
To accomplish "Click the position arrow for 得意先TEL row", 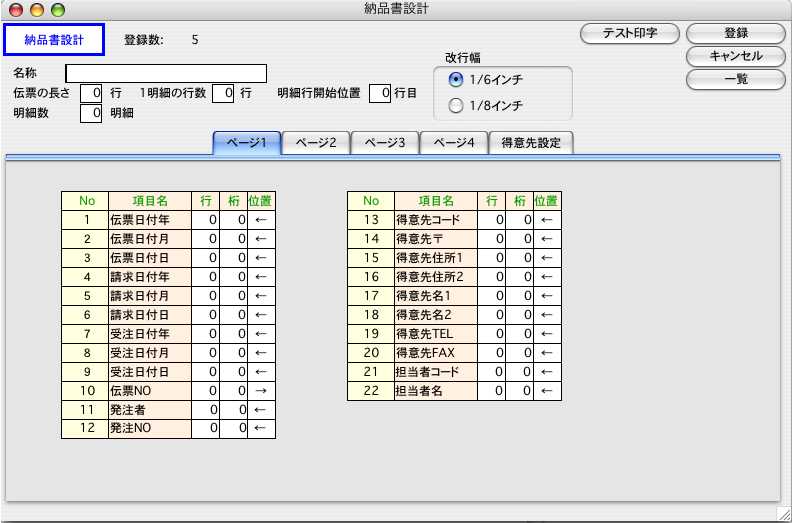I will [546, 334].
